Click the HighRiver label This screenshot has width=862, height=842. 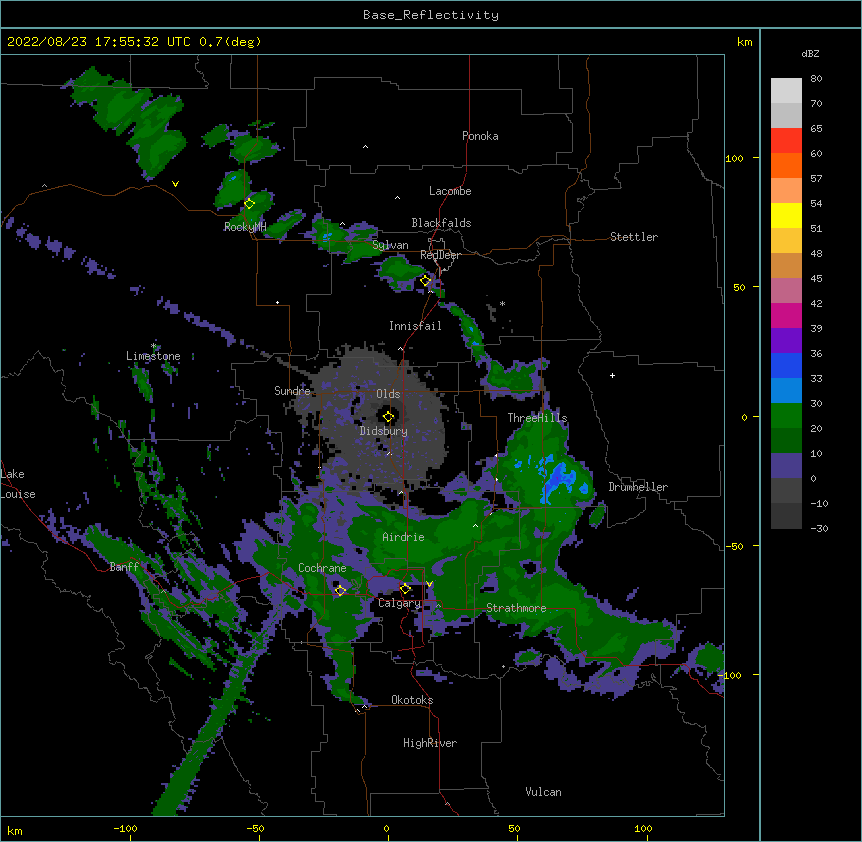(x=430, y=743)
